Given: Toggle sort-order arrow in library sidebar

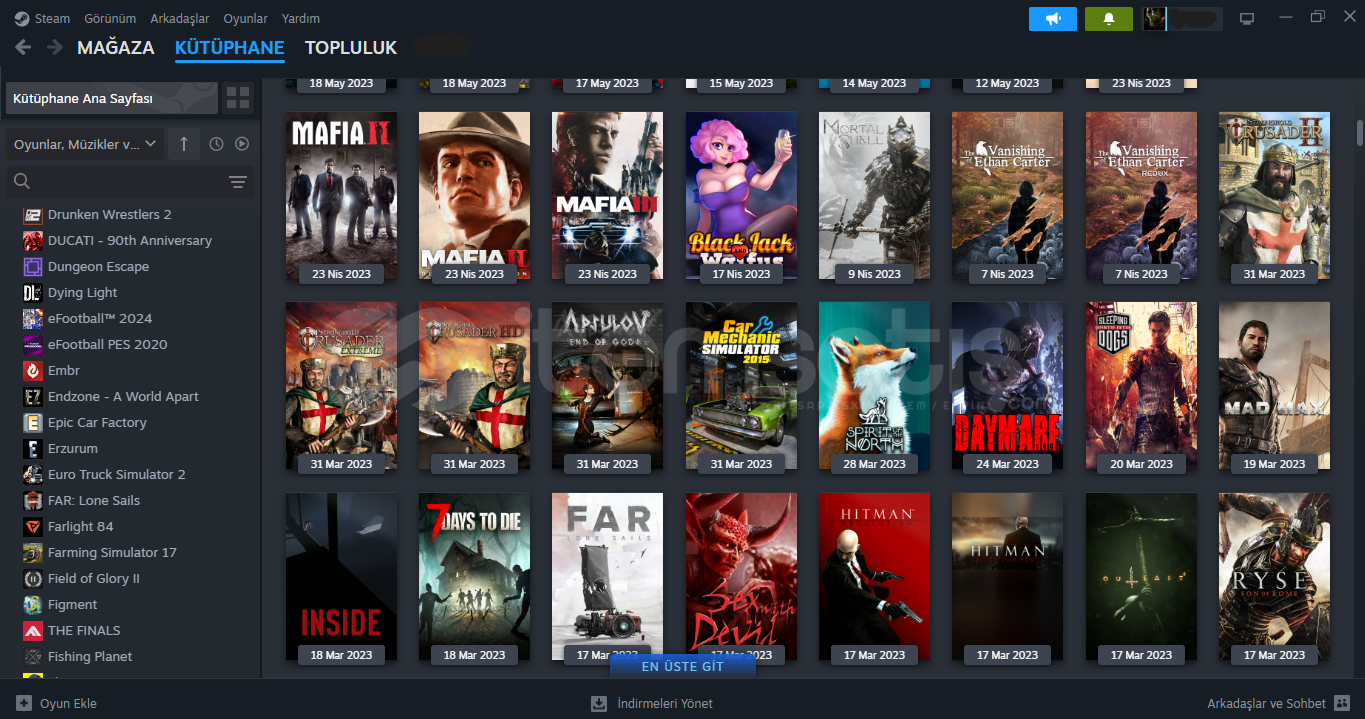Looking at the screenshot, I should pyautogui.click(x=183, y=144).
